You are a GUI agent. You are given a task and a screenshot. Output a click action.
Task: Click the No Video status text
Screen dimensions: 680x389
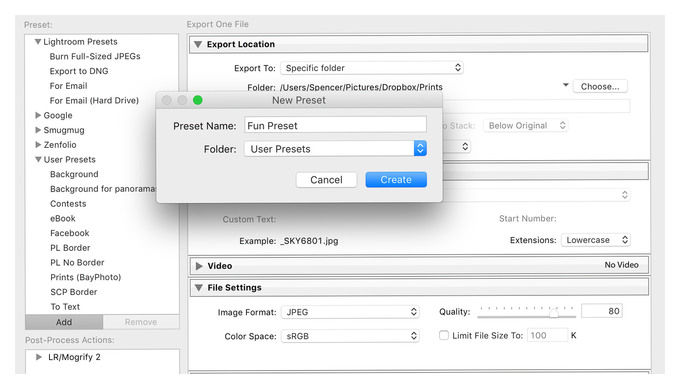[621, 265]
